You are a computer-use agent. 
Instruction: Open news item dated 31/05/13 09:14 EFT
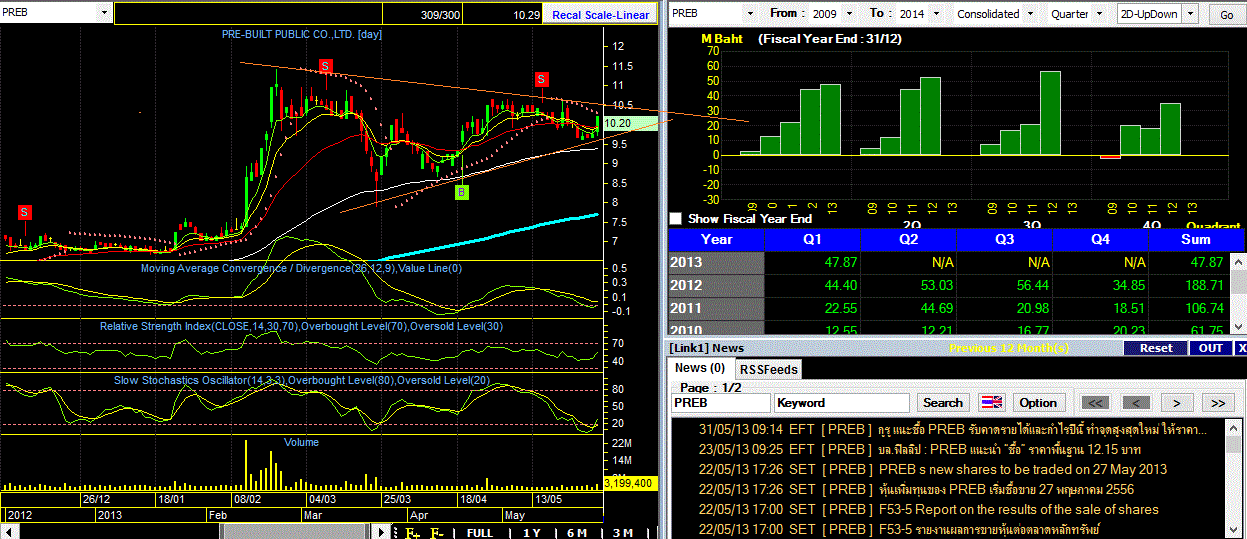pos(953,429)
